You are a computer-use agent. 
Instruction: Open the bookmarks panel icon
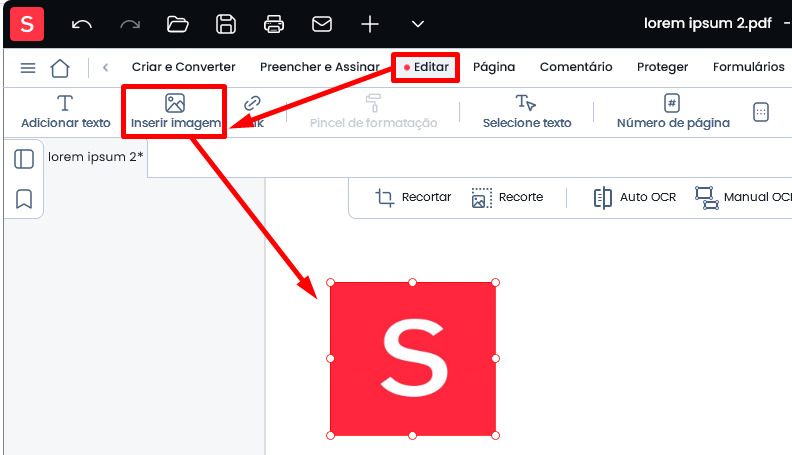[24, 198]
